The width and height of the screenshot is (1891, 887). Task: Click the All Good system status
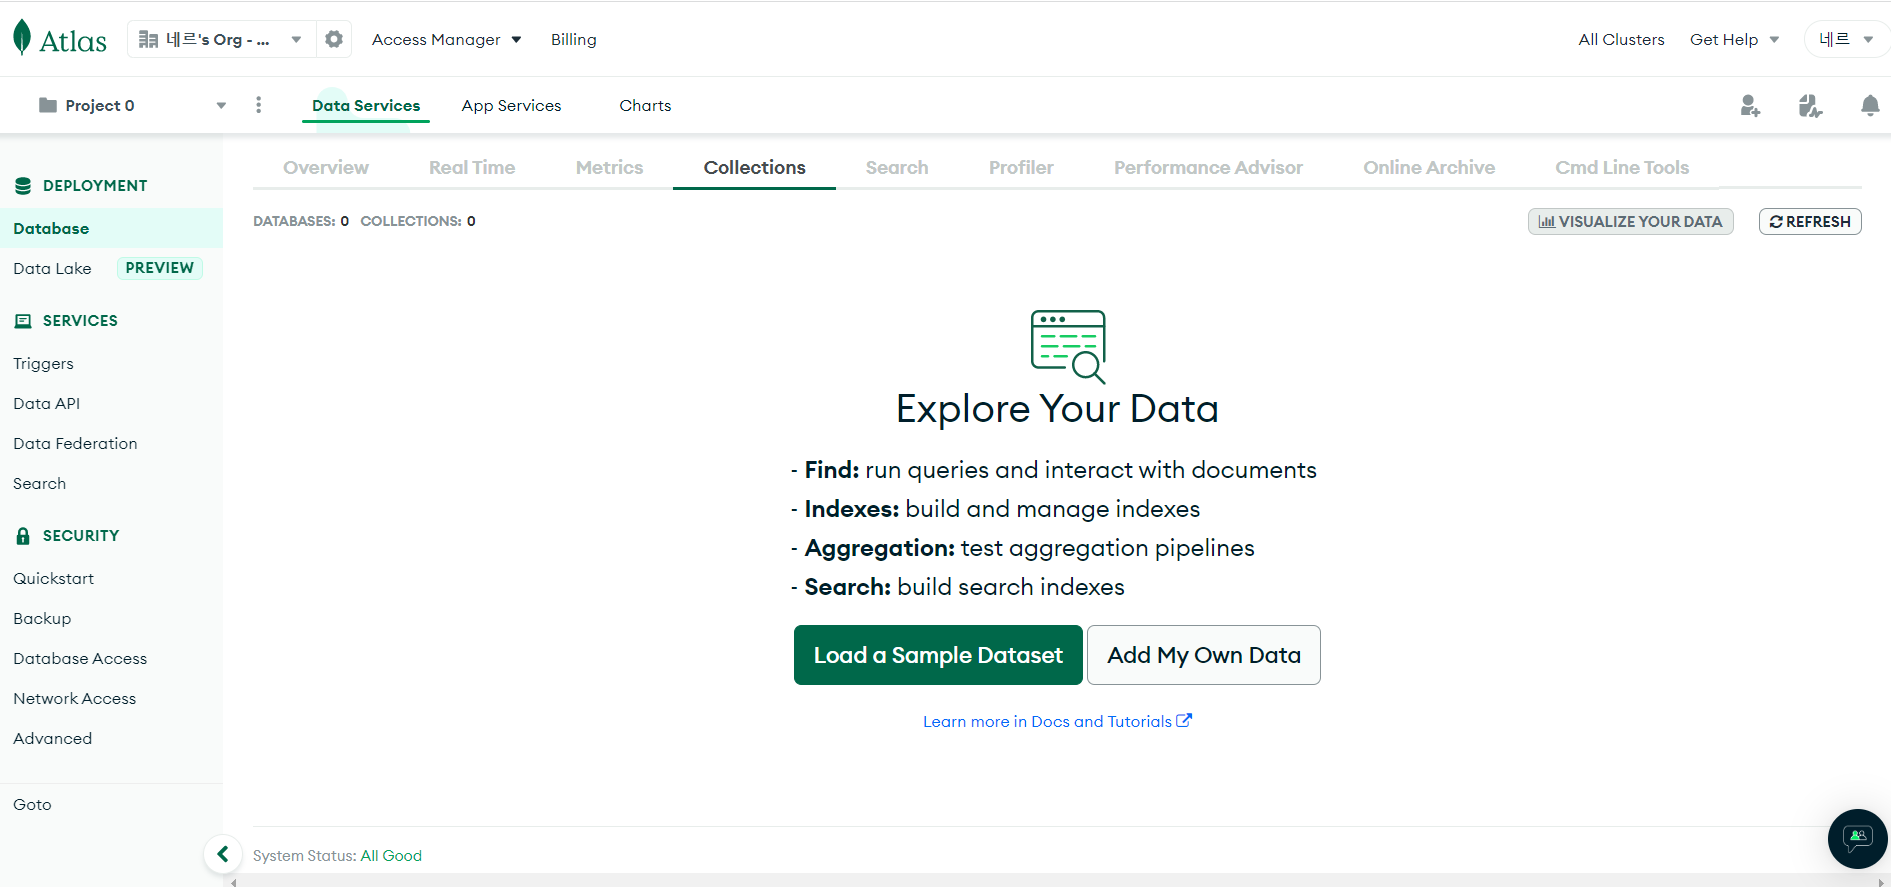(391, 855)
